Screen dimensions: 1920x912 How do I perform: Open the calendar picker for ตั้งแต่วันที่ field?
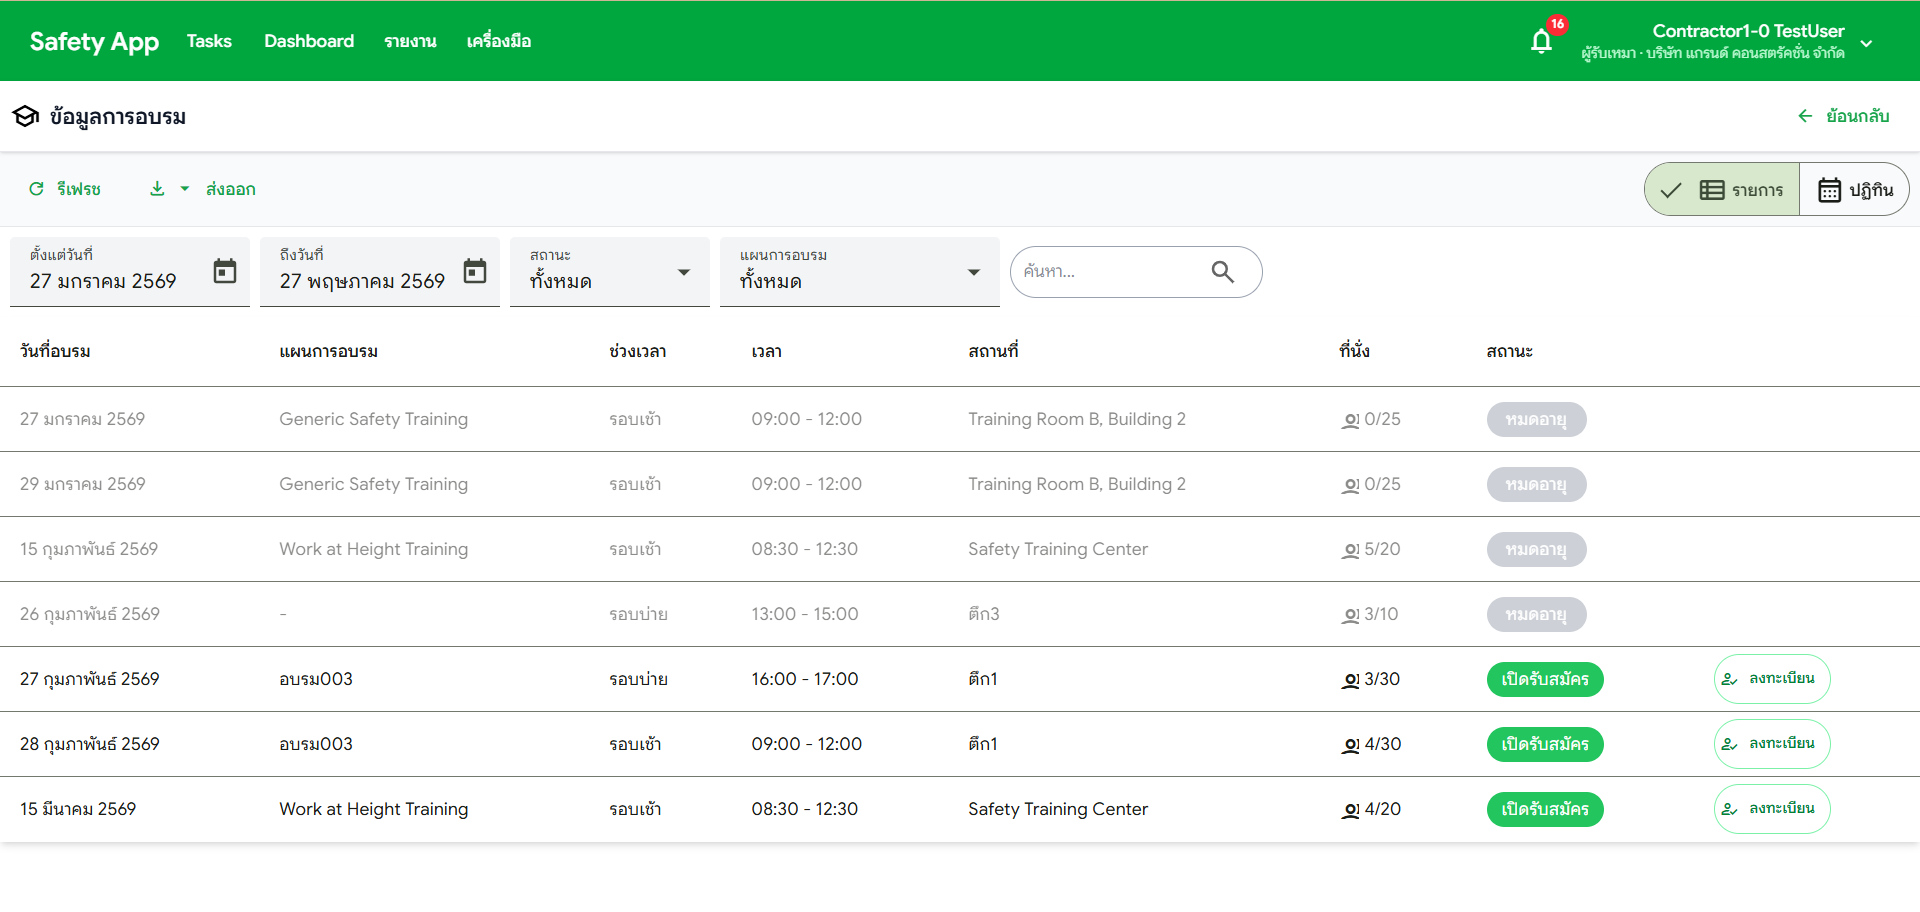[x=226, y=271]
